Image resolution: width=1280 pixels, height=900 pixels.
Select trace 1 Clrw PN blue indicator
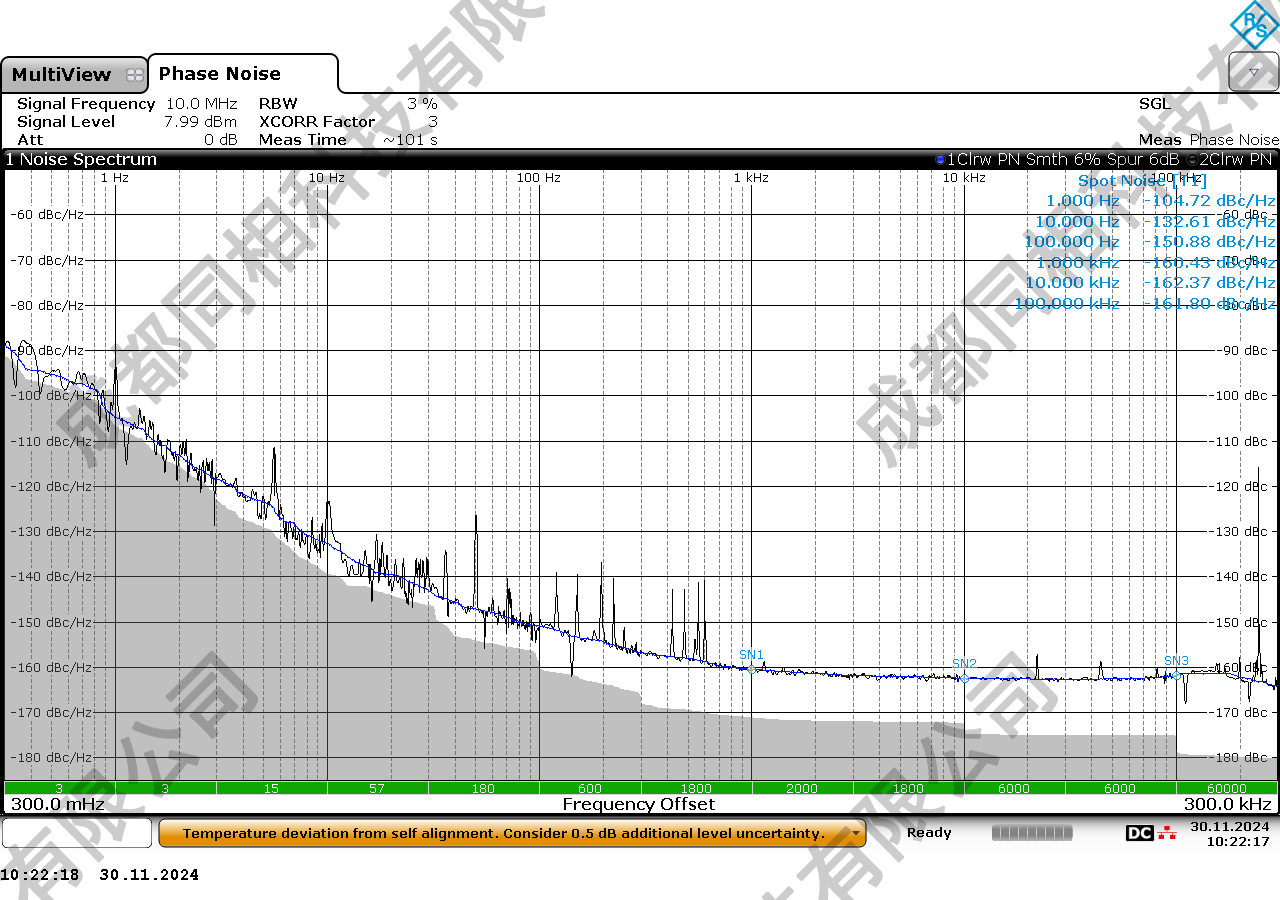click(940, 160)
